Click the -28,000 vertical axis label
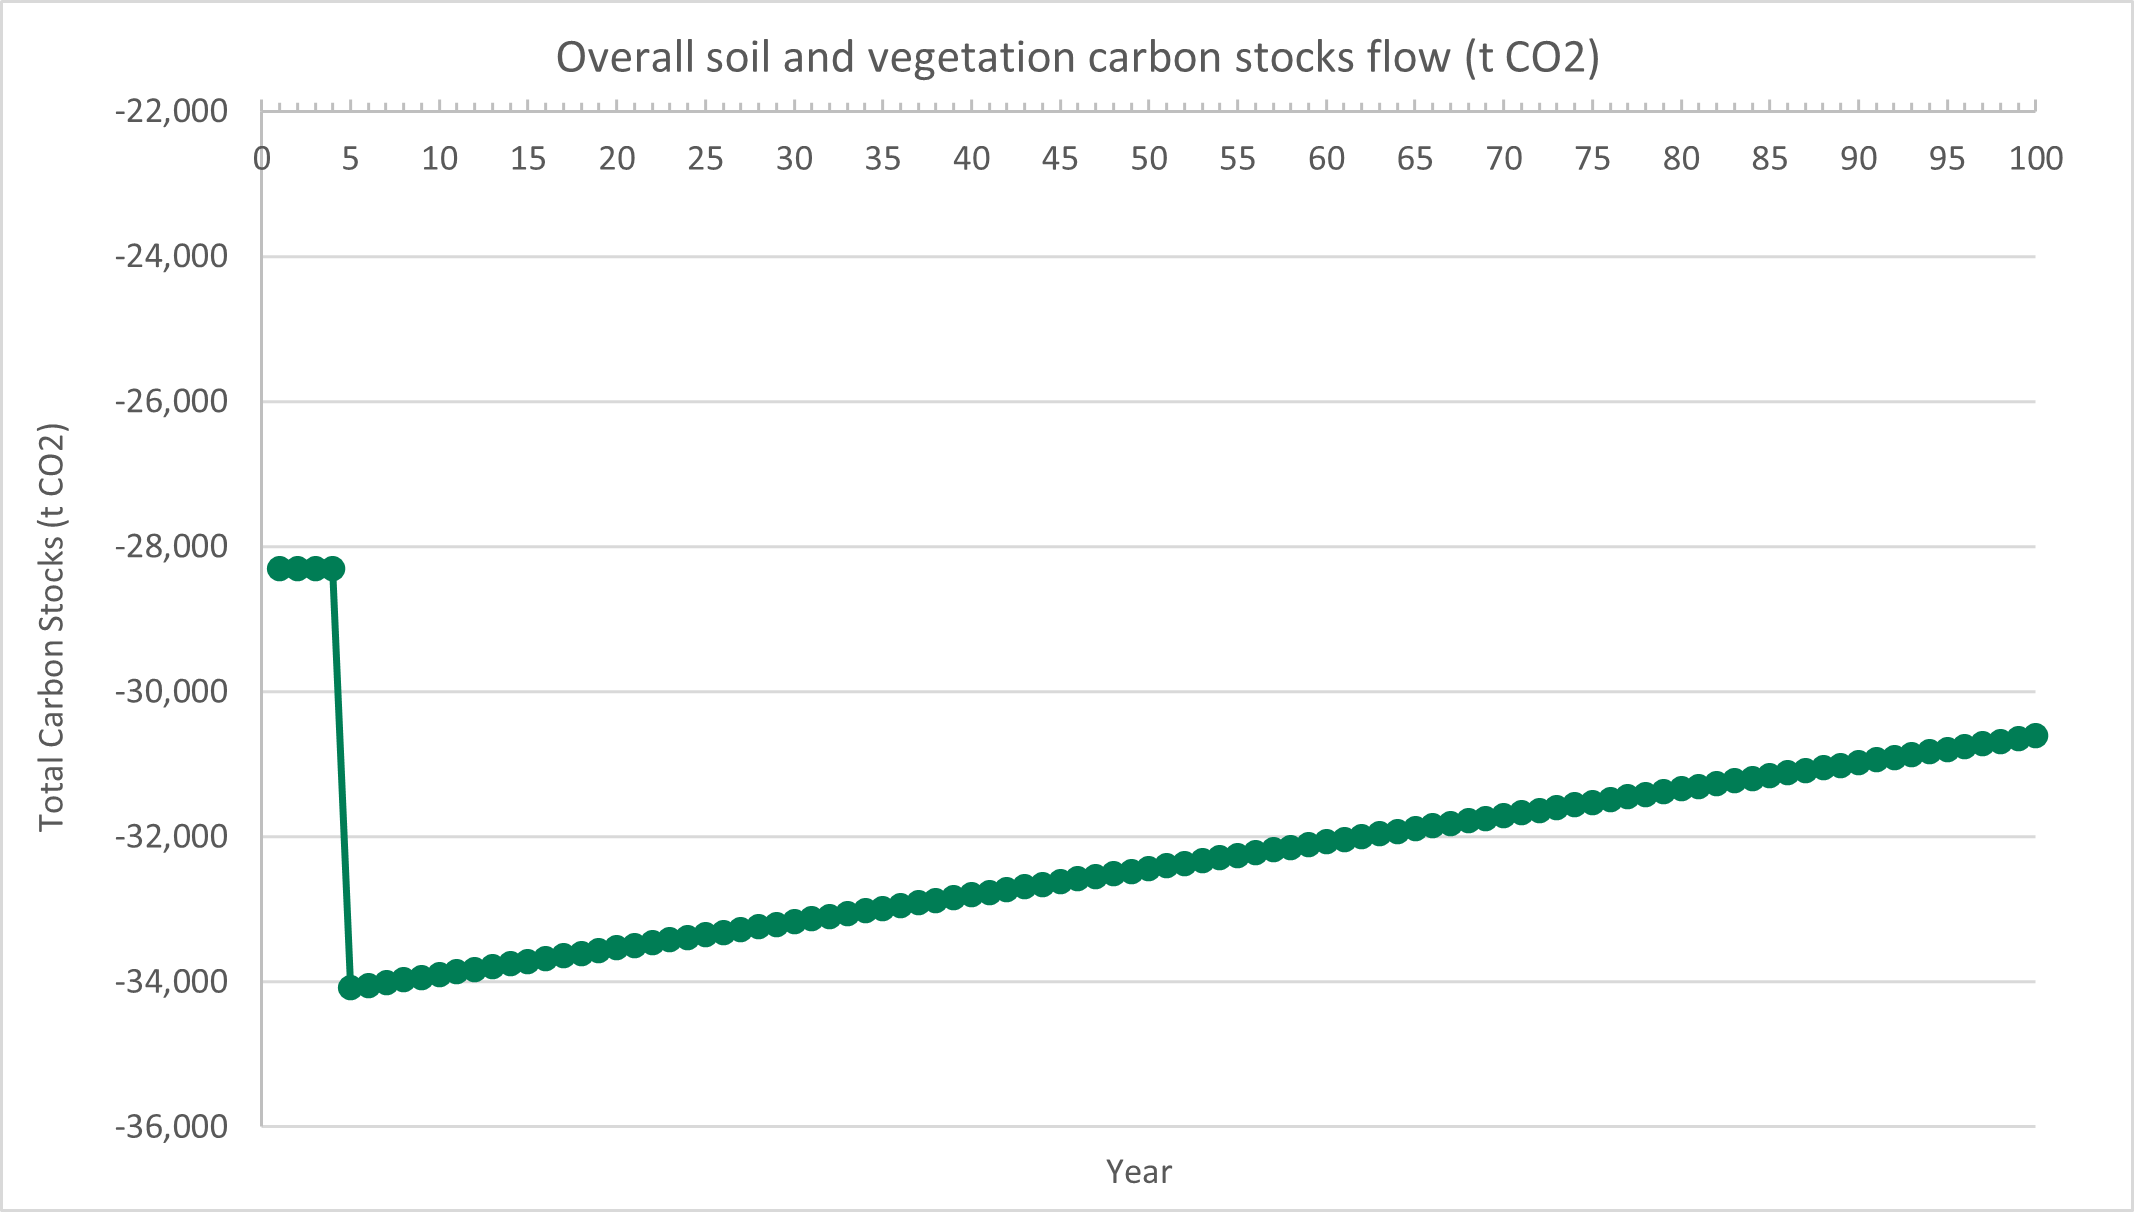Image resolution: width=2134 pixels, height=1212 pixels. click(x=171, y=547)
